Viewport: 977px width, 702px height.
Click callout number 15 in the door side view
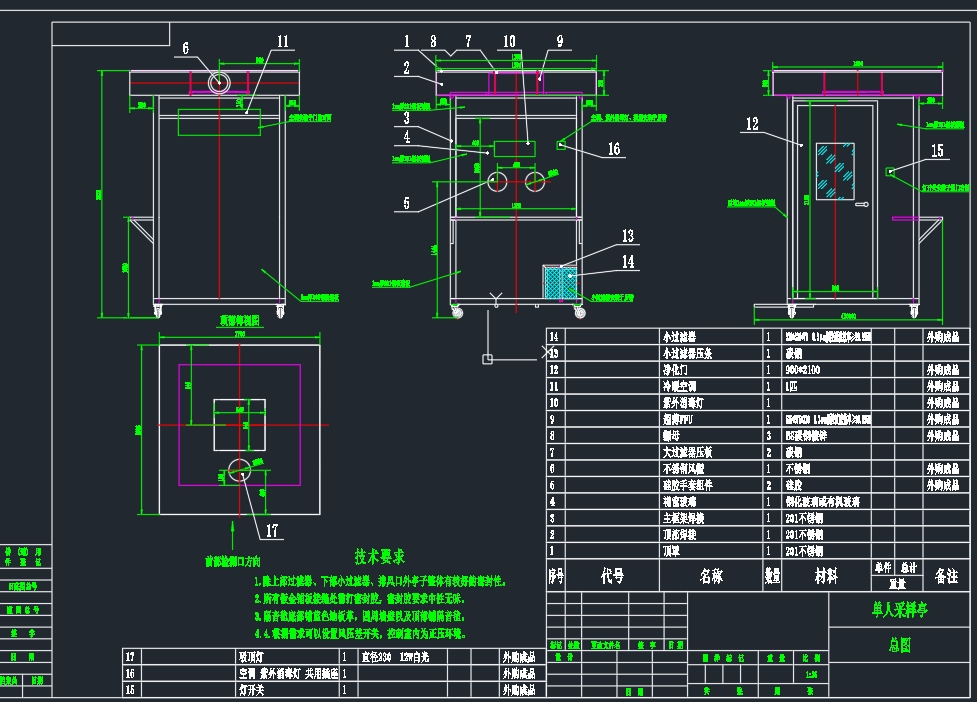tap(937, 150)
